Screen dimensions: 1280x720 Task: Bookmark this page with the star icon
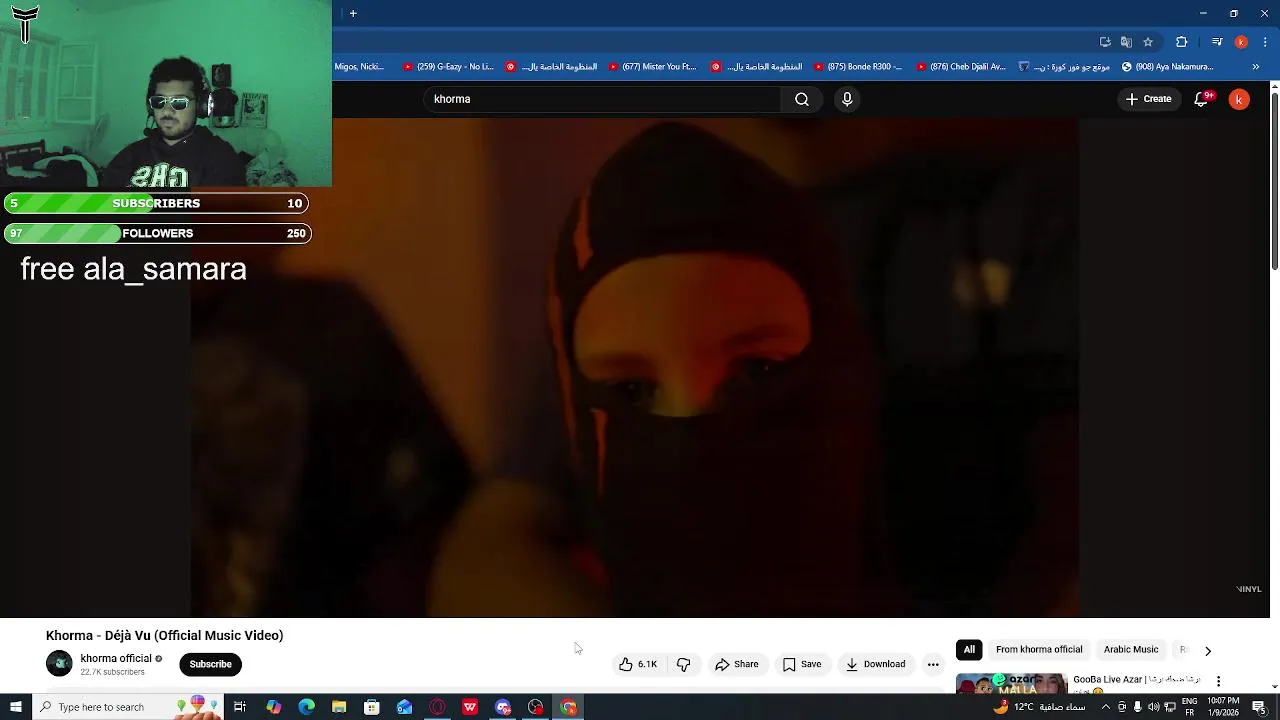(x=1148, y=42)
